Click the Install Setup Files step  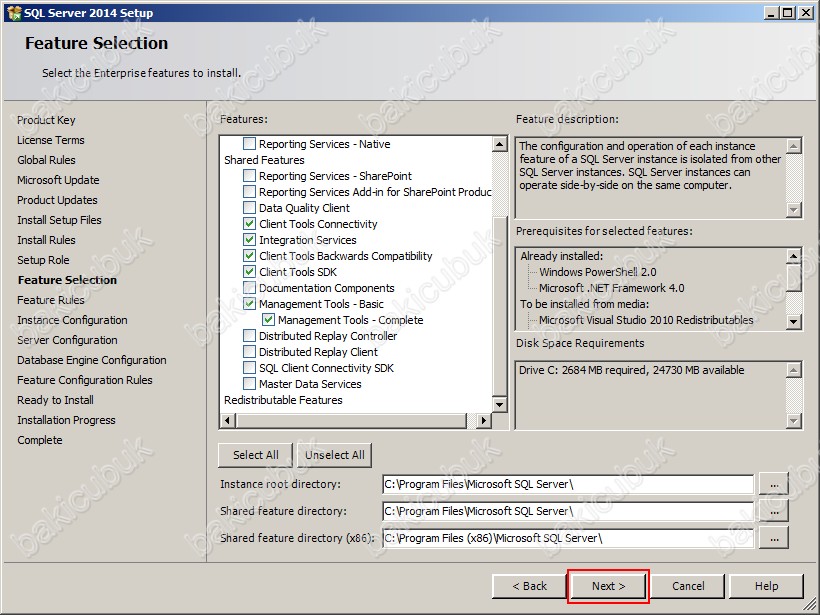coord(59,220)
